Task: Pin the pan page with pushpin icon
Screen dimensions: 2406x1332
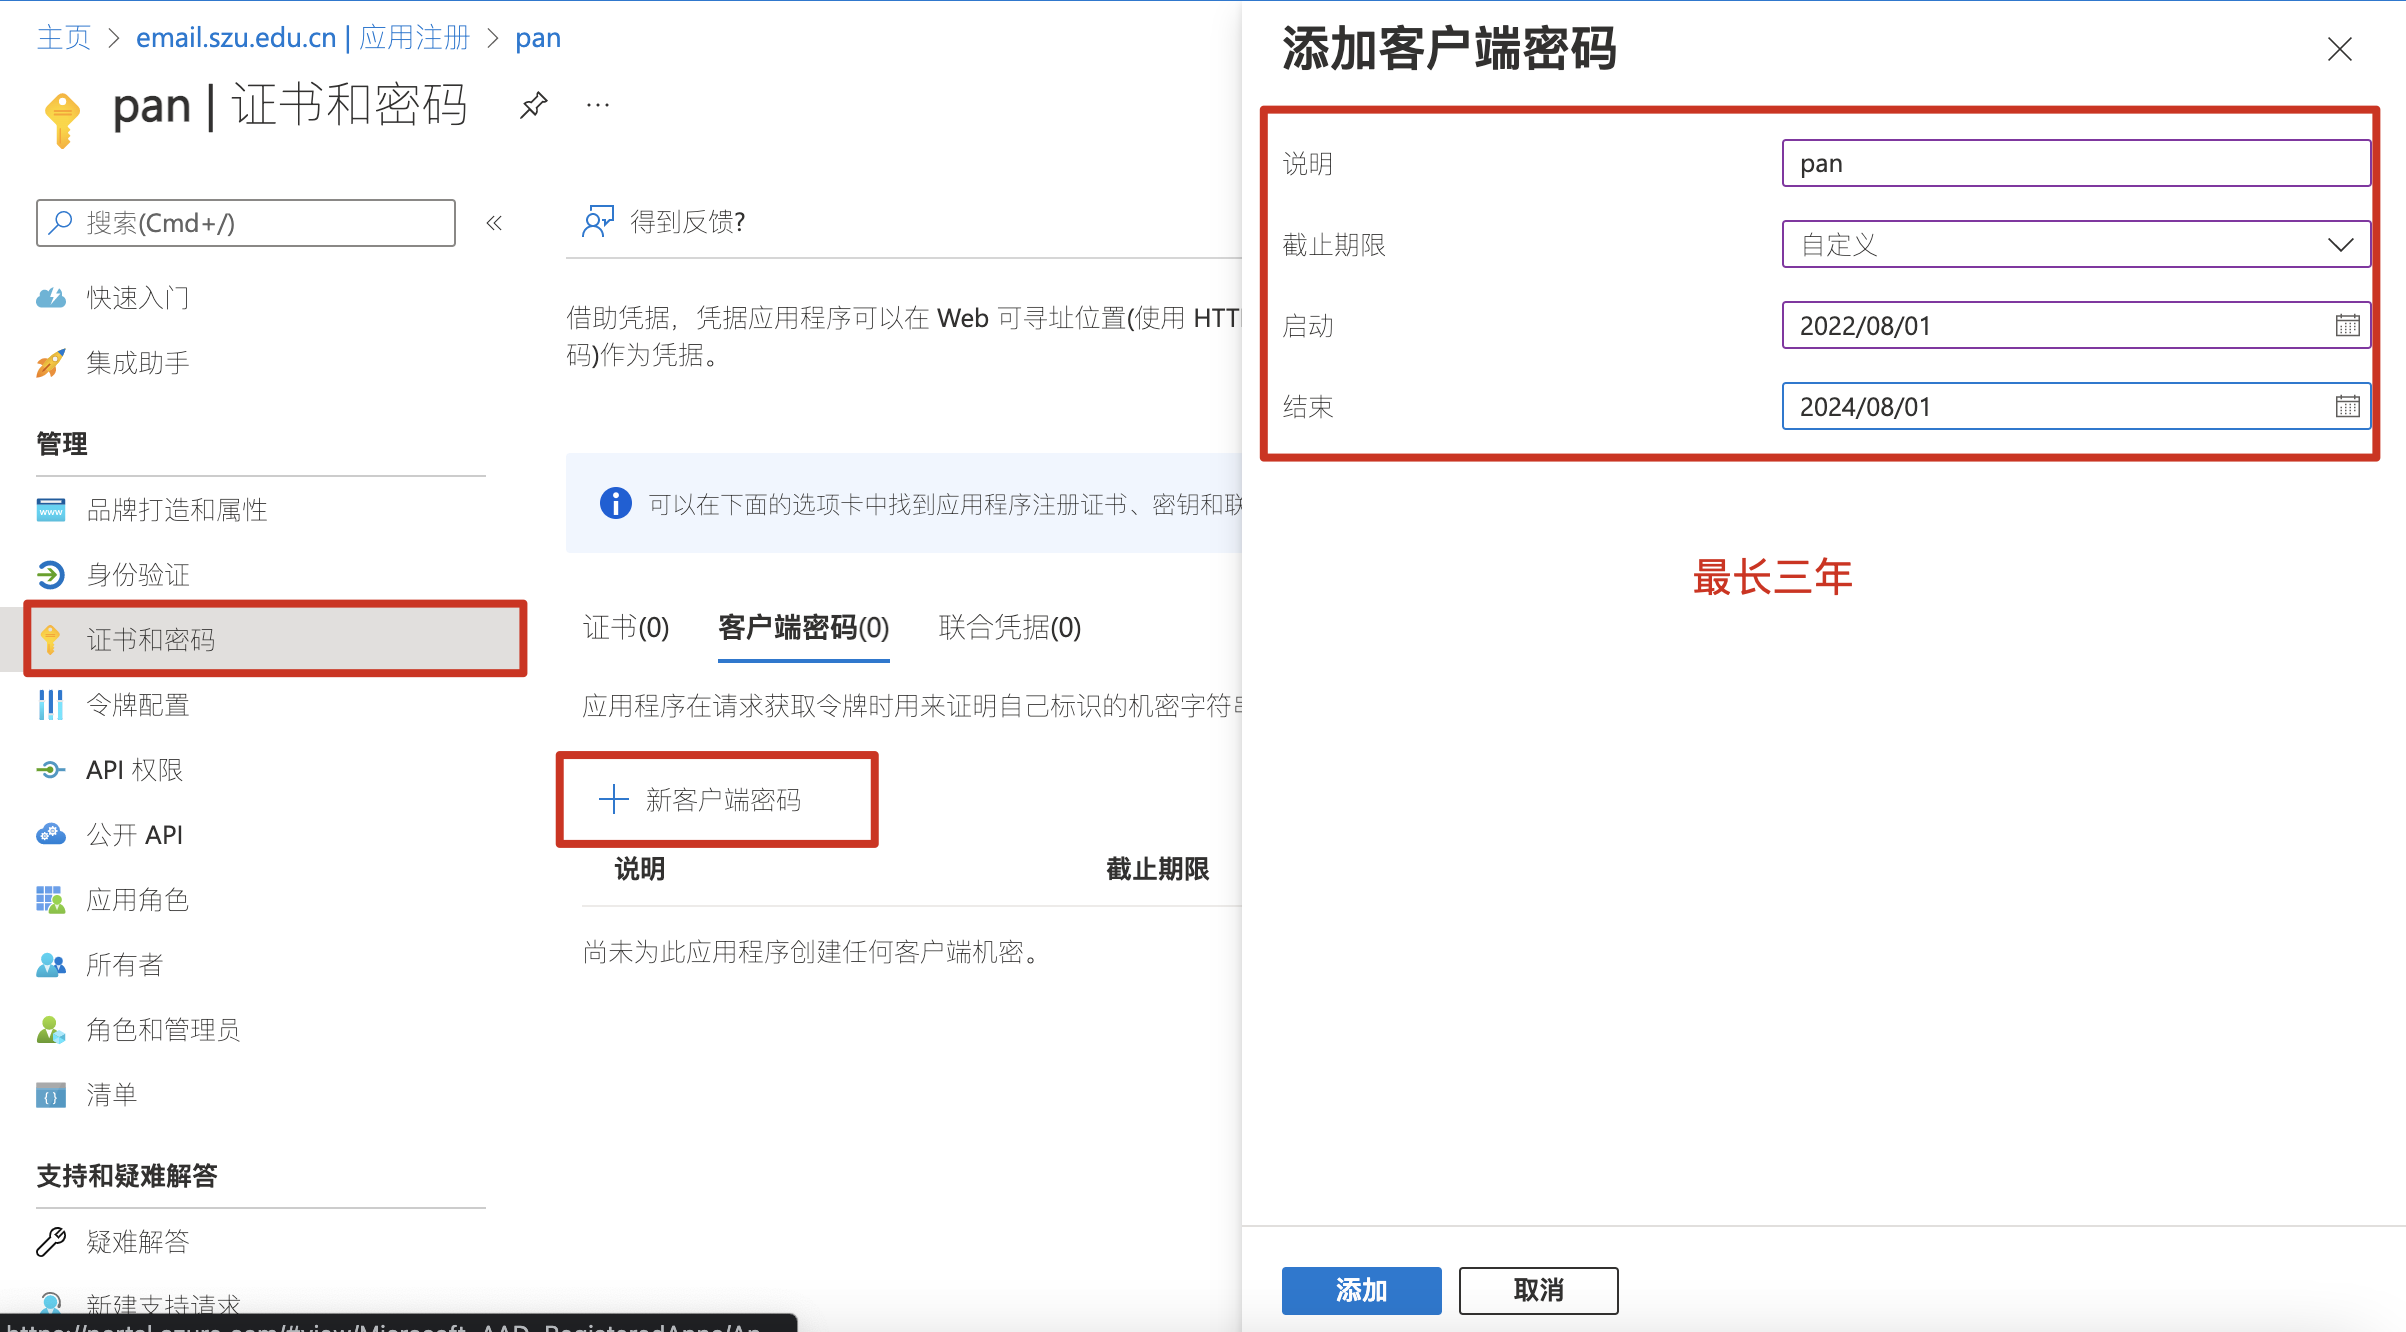Action: [534, 105]
